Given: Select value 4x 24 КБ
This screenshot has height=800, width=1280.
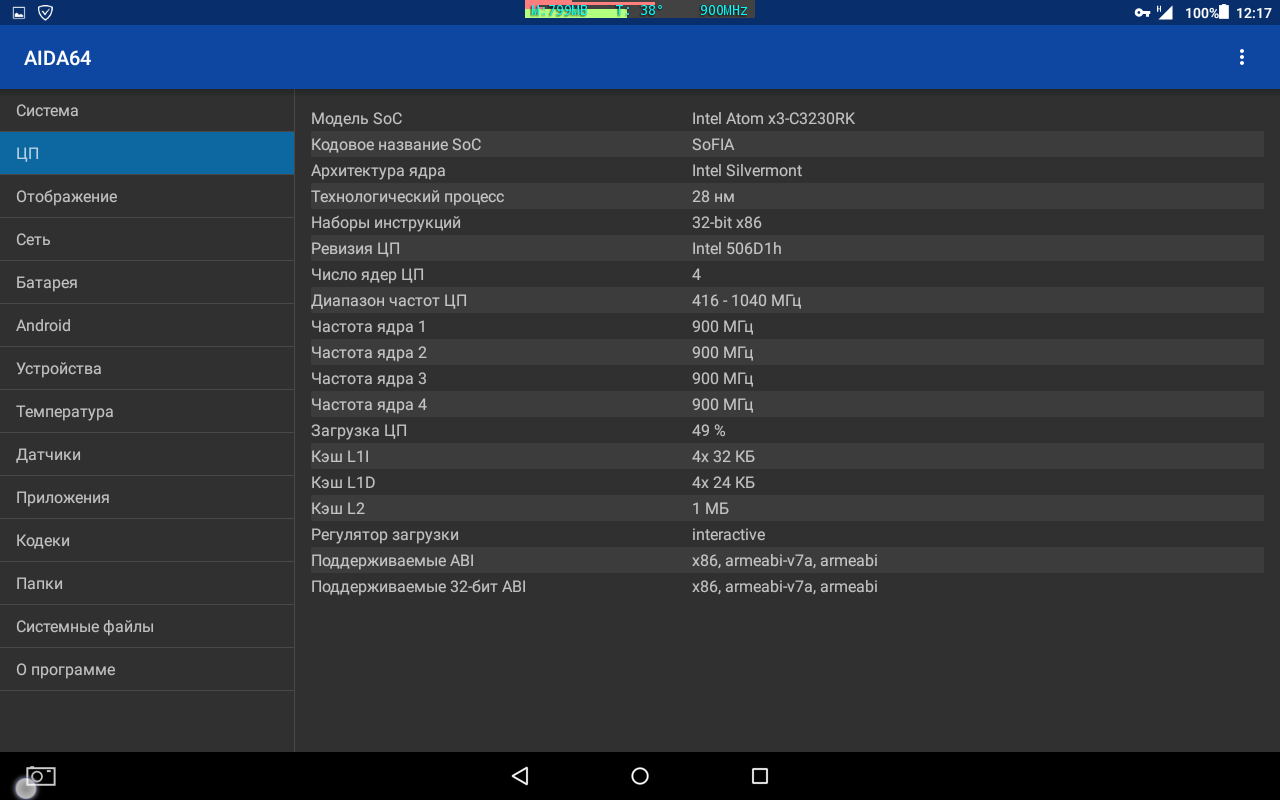Looking at the screenshot, I should (723, 483).
